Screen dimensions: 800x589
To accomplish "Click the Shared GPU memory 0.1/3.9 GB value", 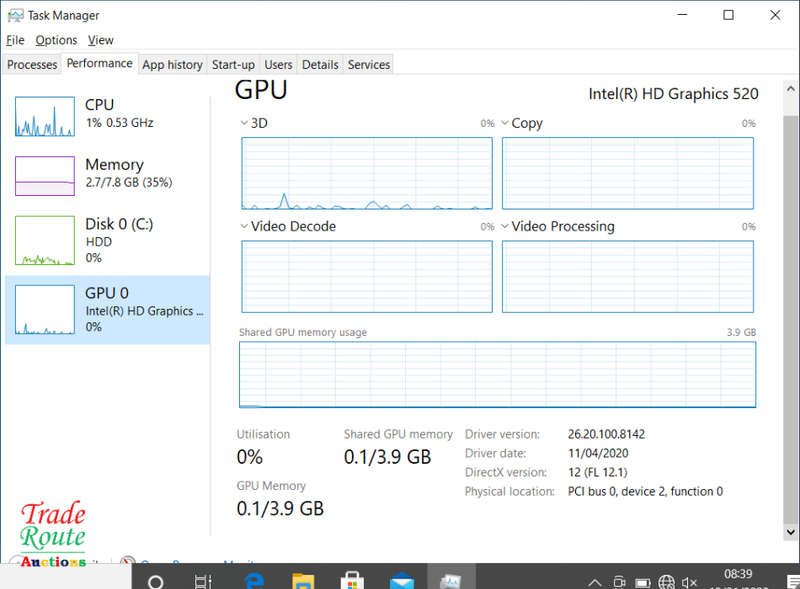I will click(x=387, y=457).
